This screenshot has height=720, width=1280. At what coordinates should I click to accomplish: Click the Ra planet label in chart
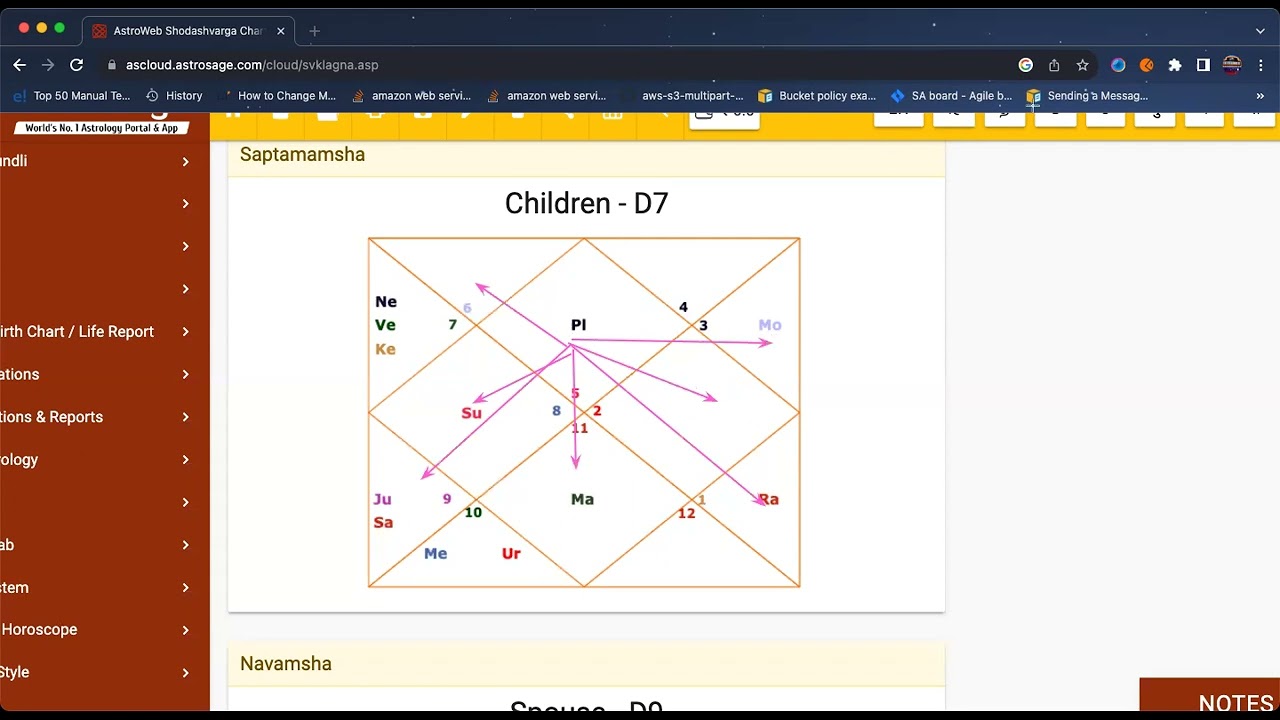tap(768, 499)
